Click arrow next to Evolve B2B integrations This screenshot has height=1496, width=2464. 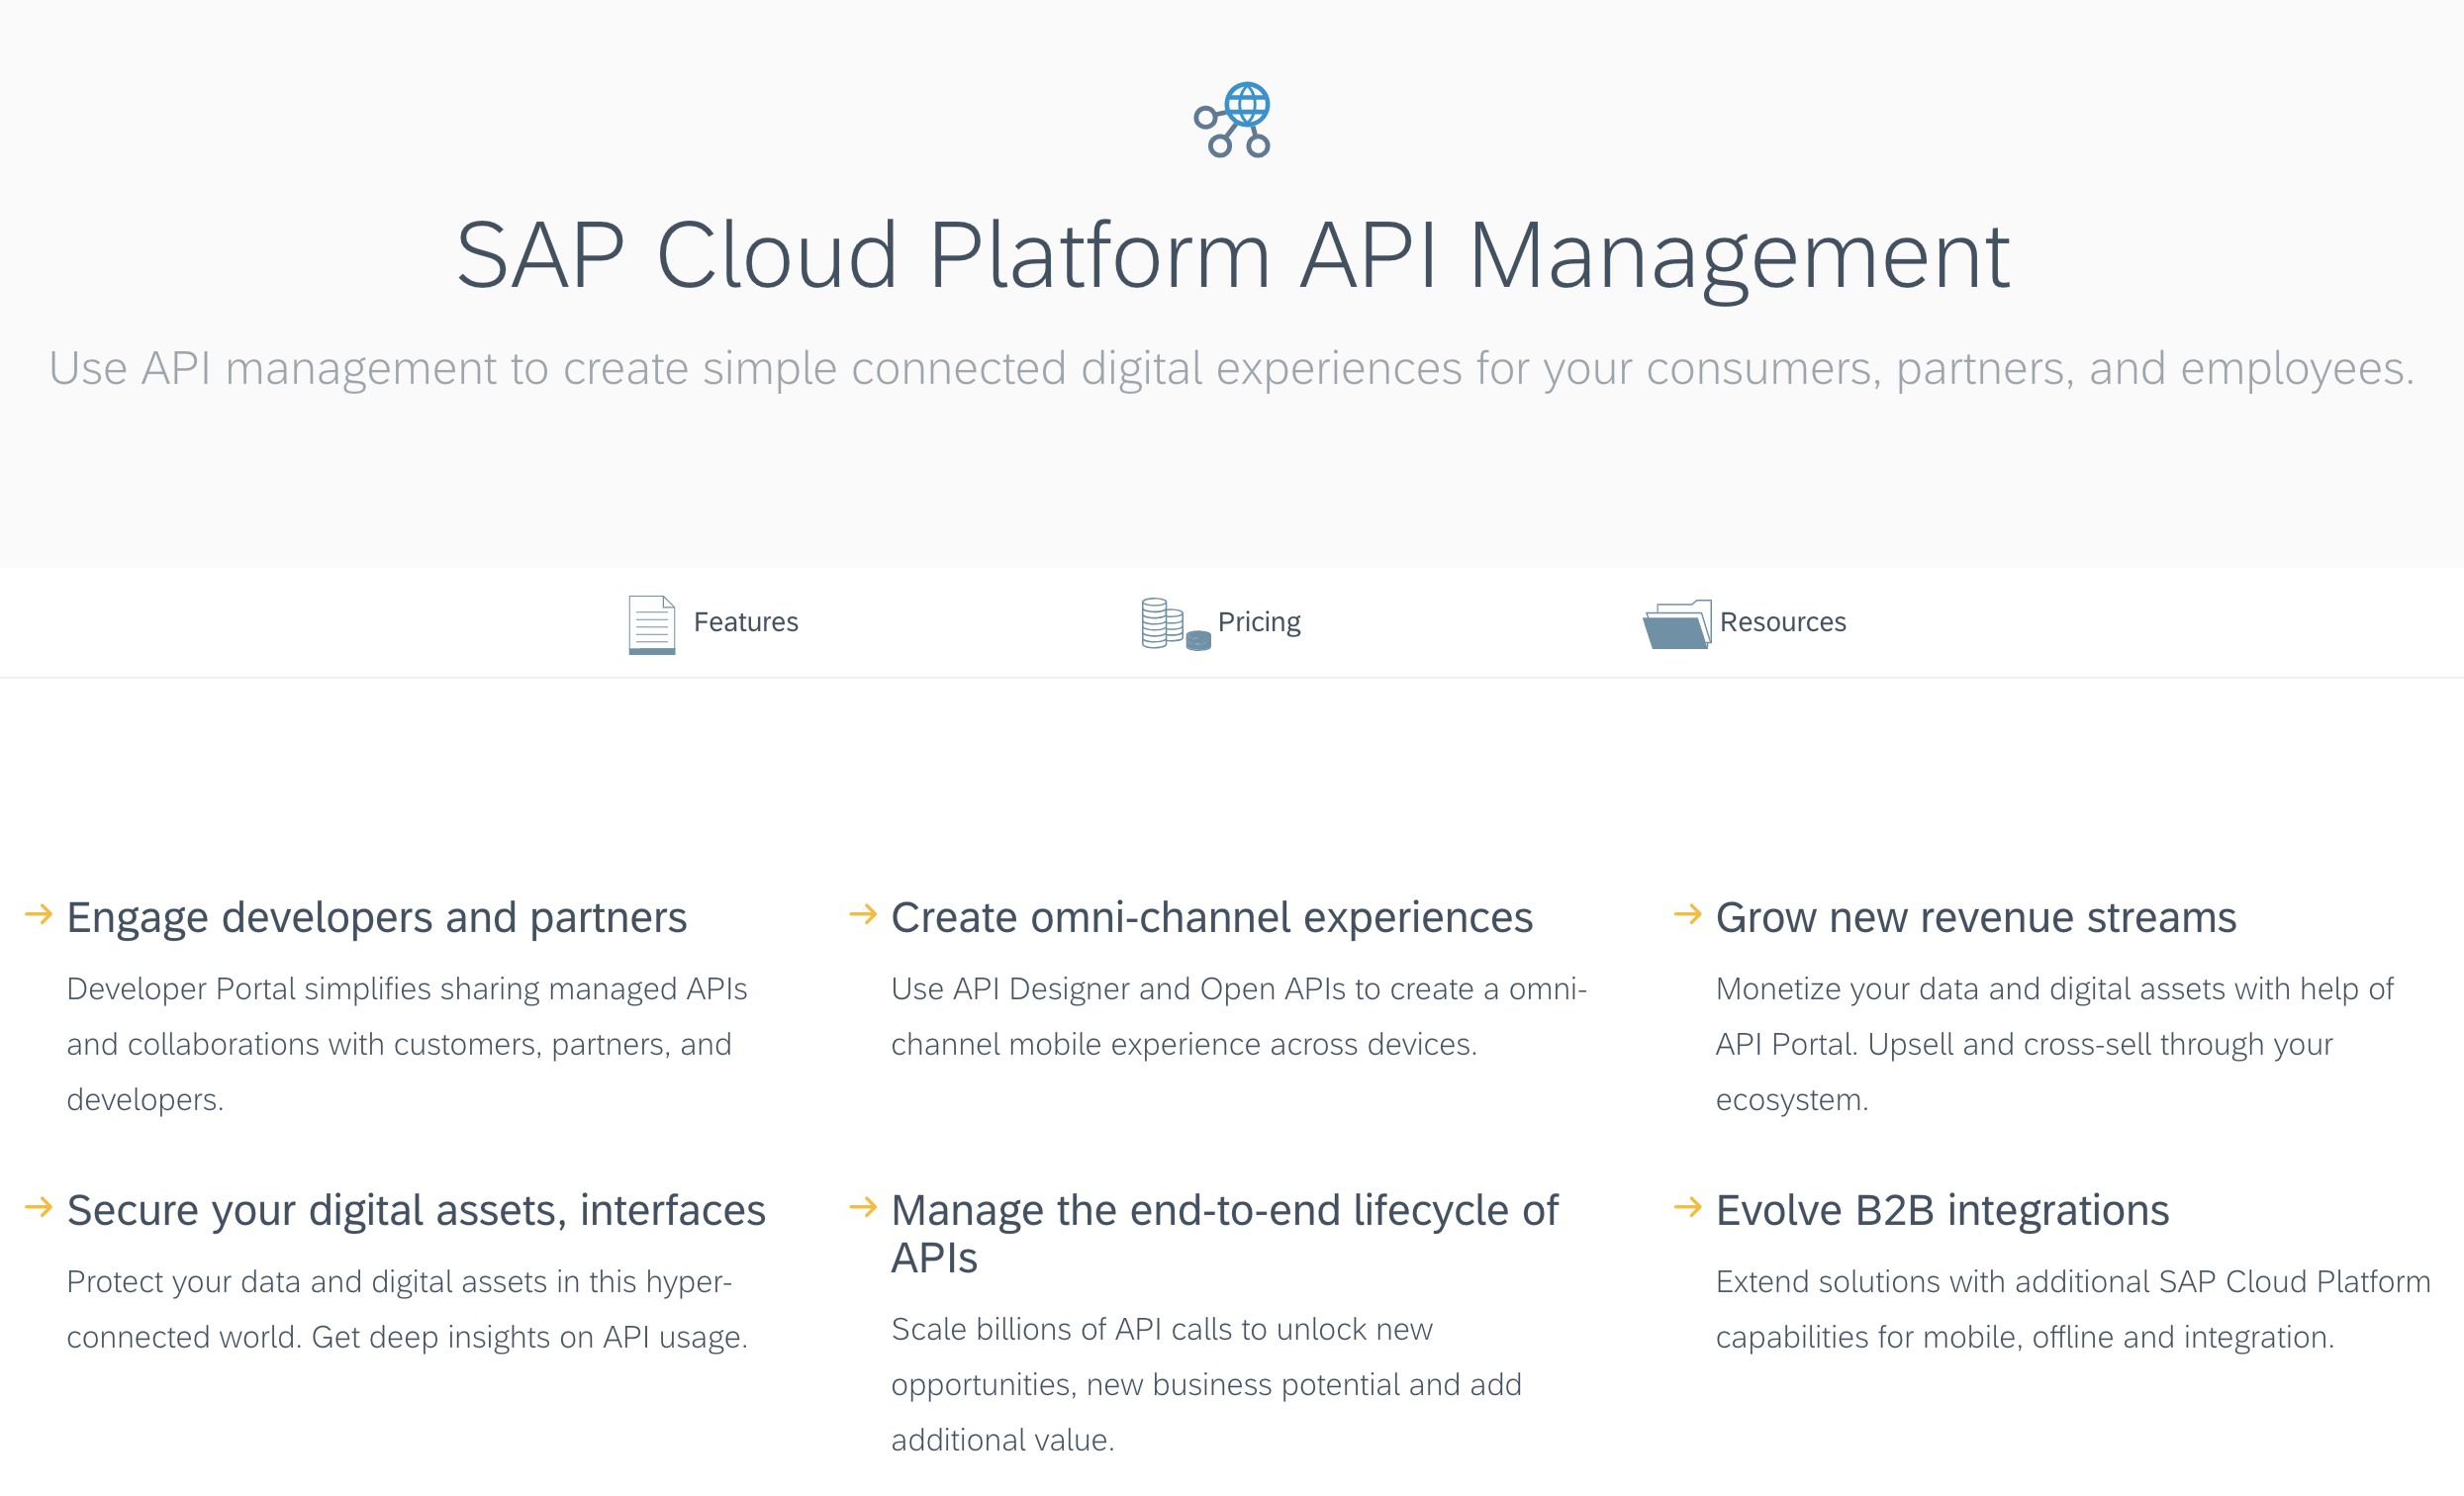[1688, 1207]
